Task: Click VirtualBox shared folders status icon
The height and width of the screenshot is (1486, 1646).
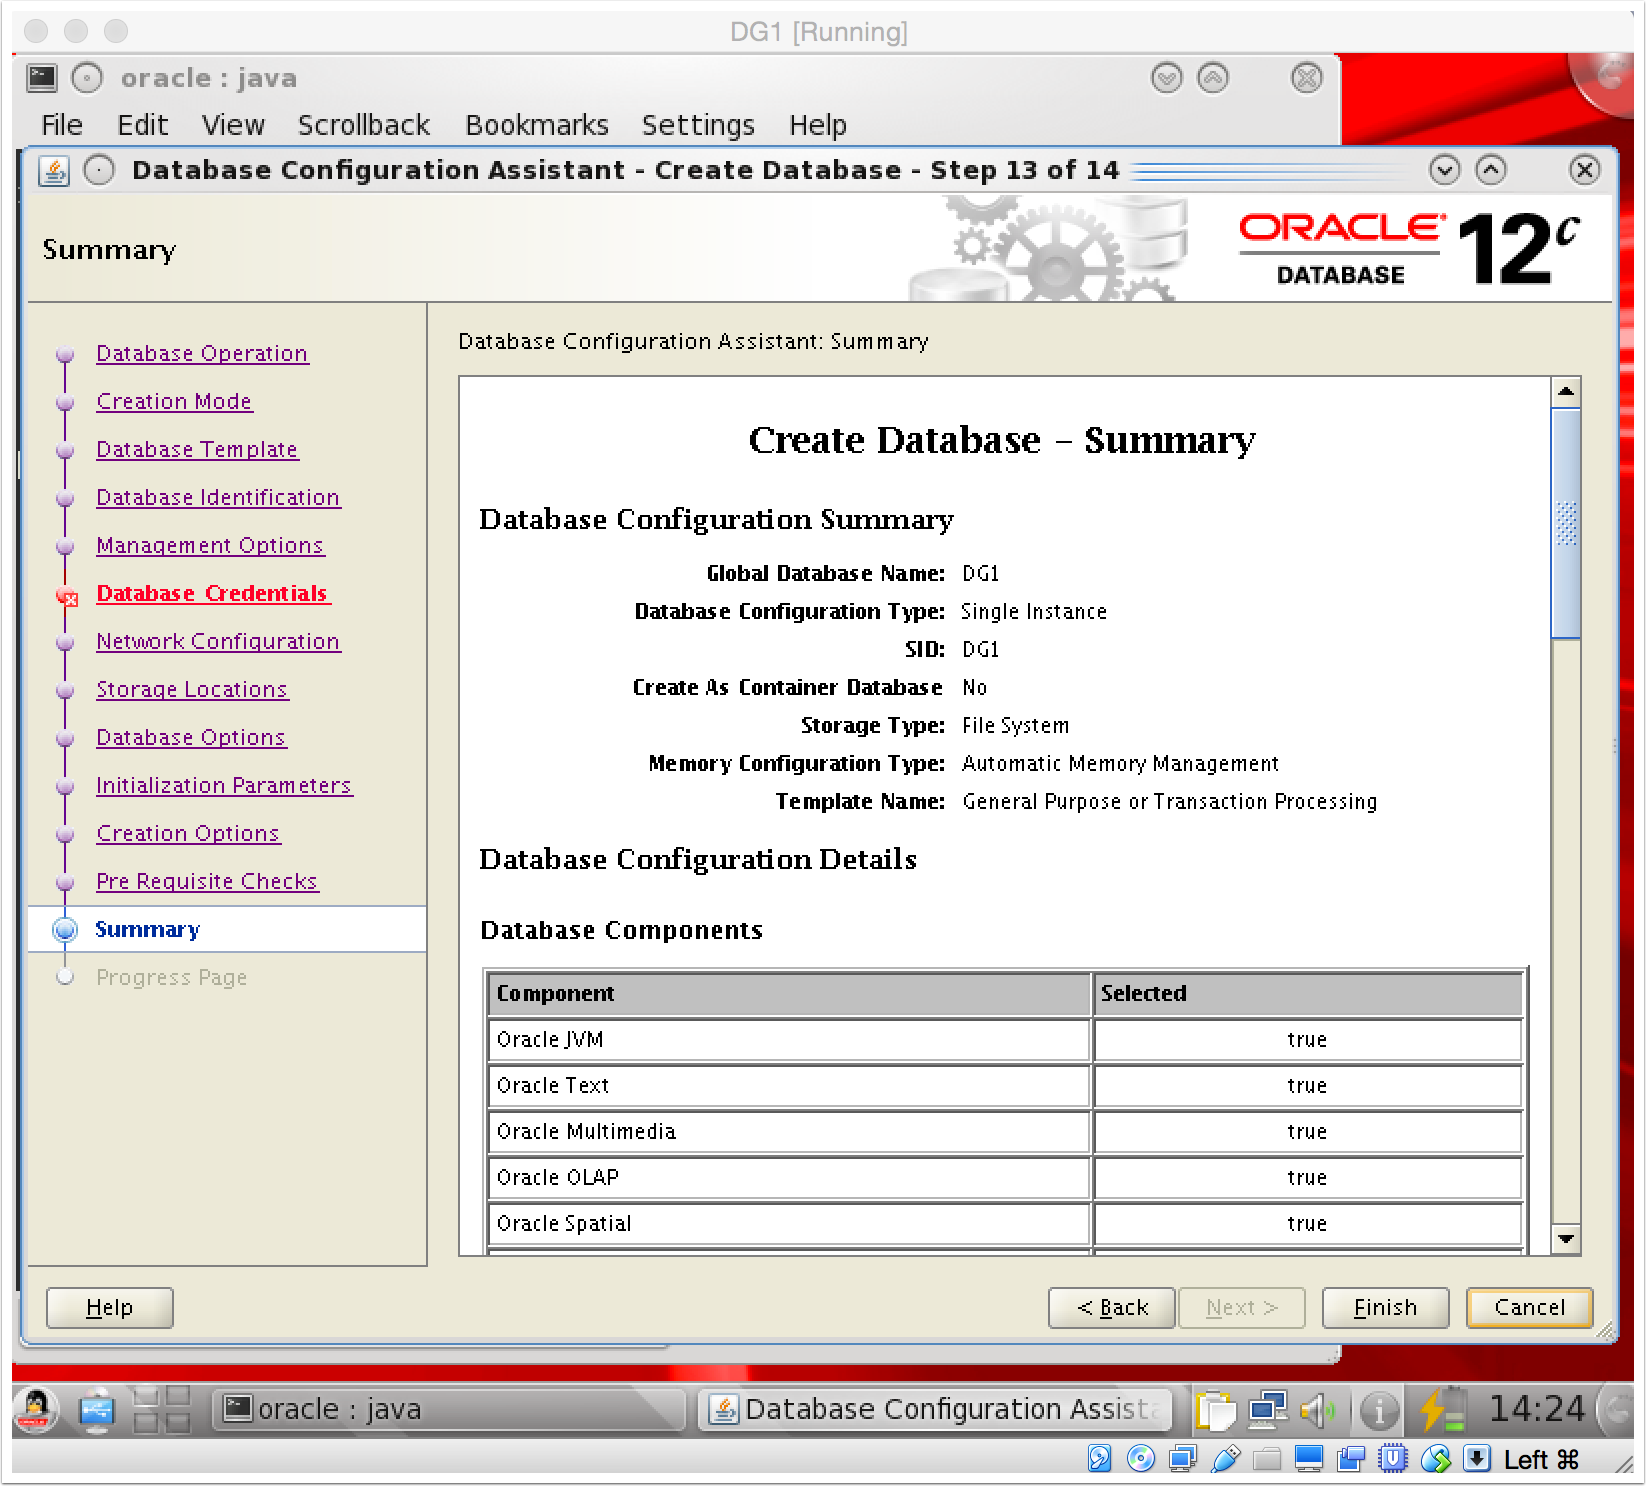Action: (1267, 1459)
